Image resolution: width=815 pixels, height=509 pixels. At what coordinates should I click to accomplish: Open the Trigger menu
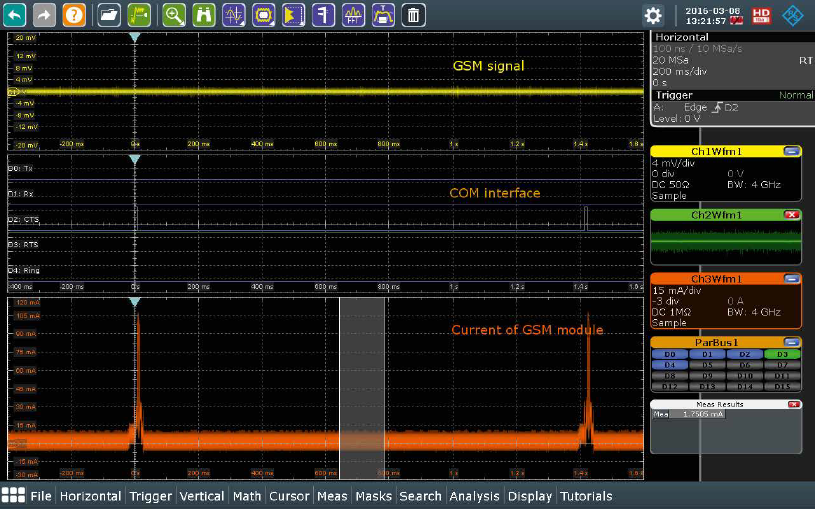[x=151, y=496]
